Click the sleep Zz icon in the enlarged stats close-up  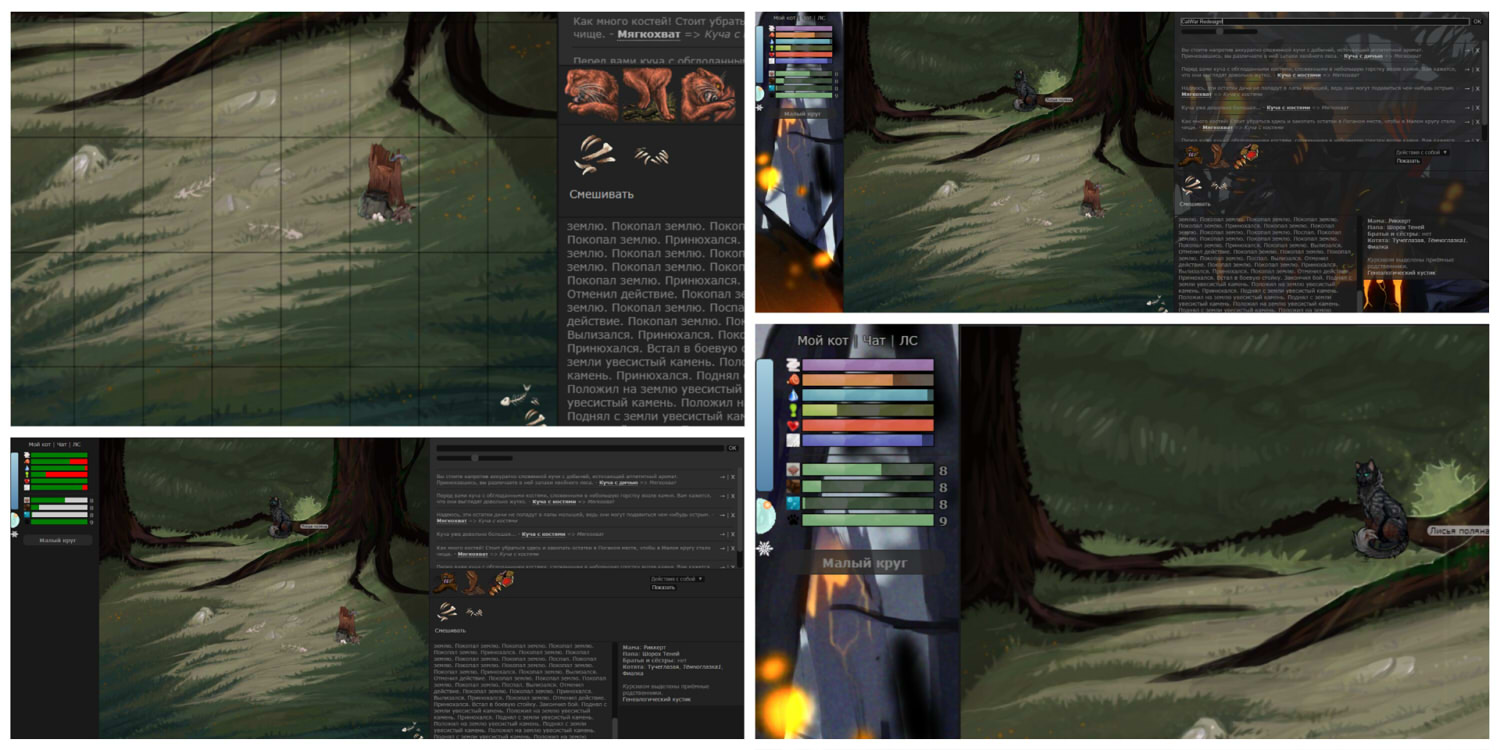click(793, 365)
